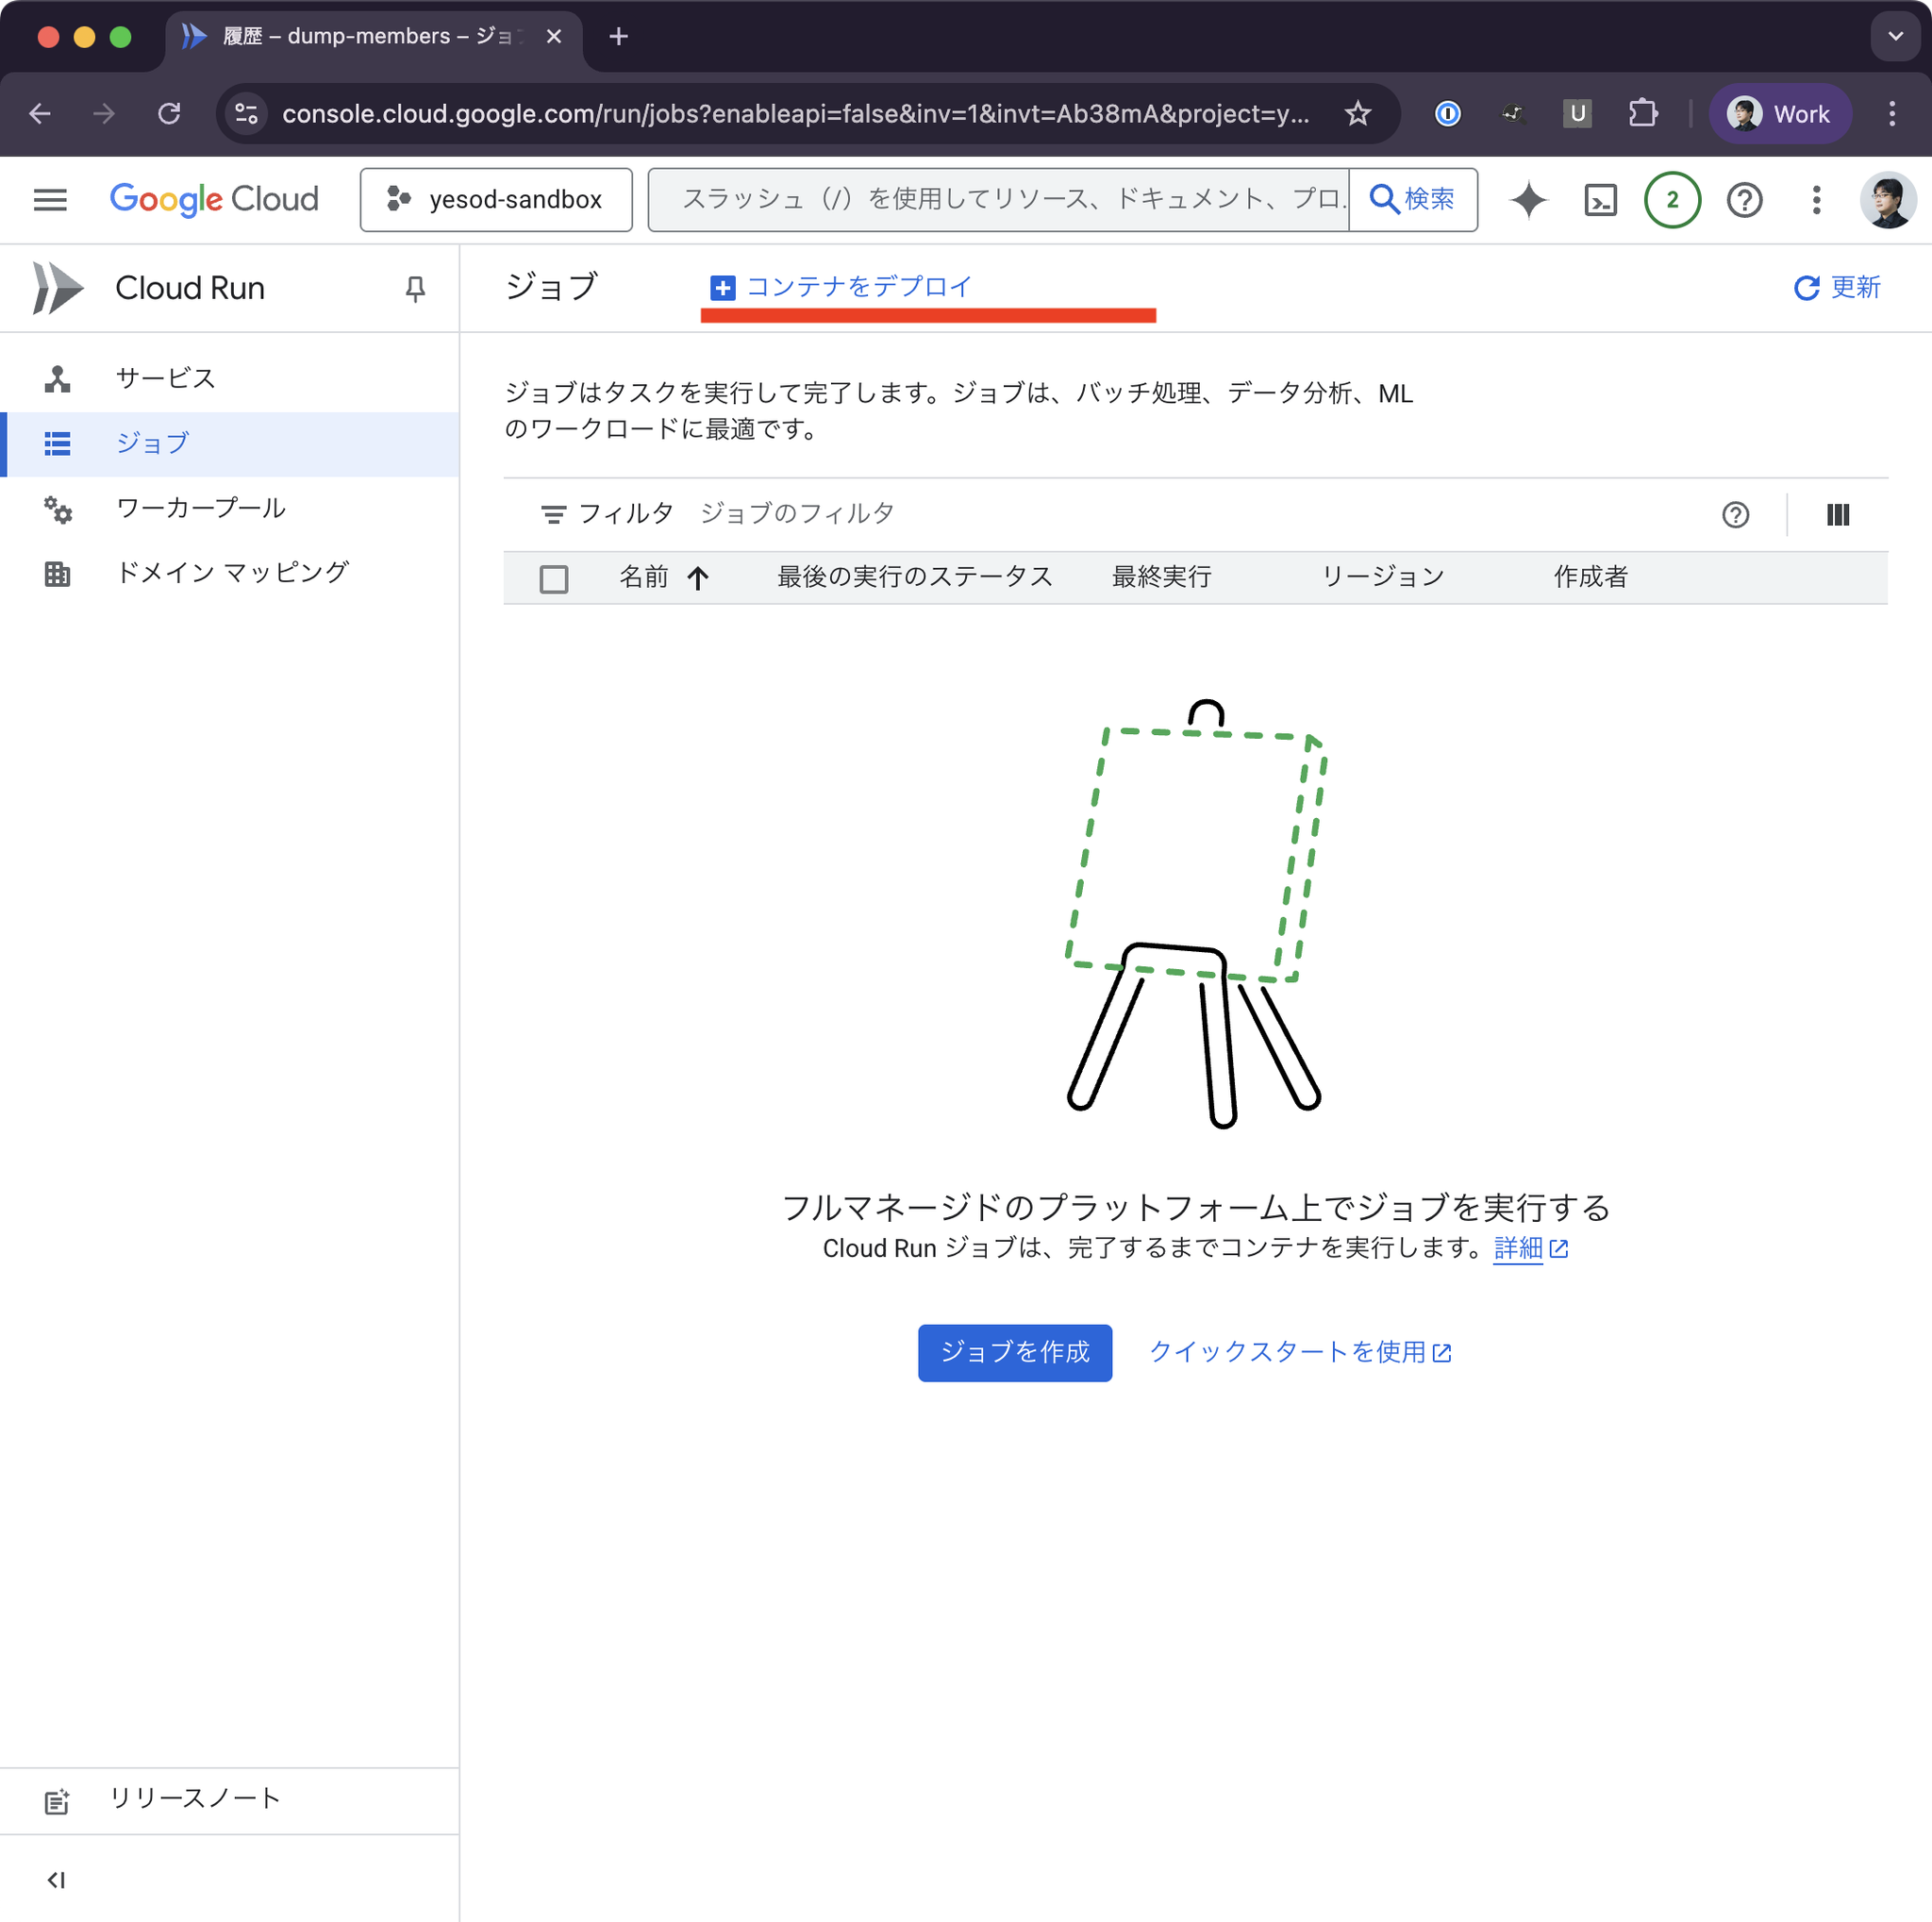Go back with browser back arrow
Viewport: 1932px width, 1922px height.
click(40, 114)
